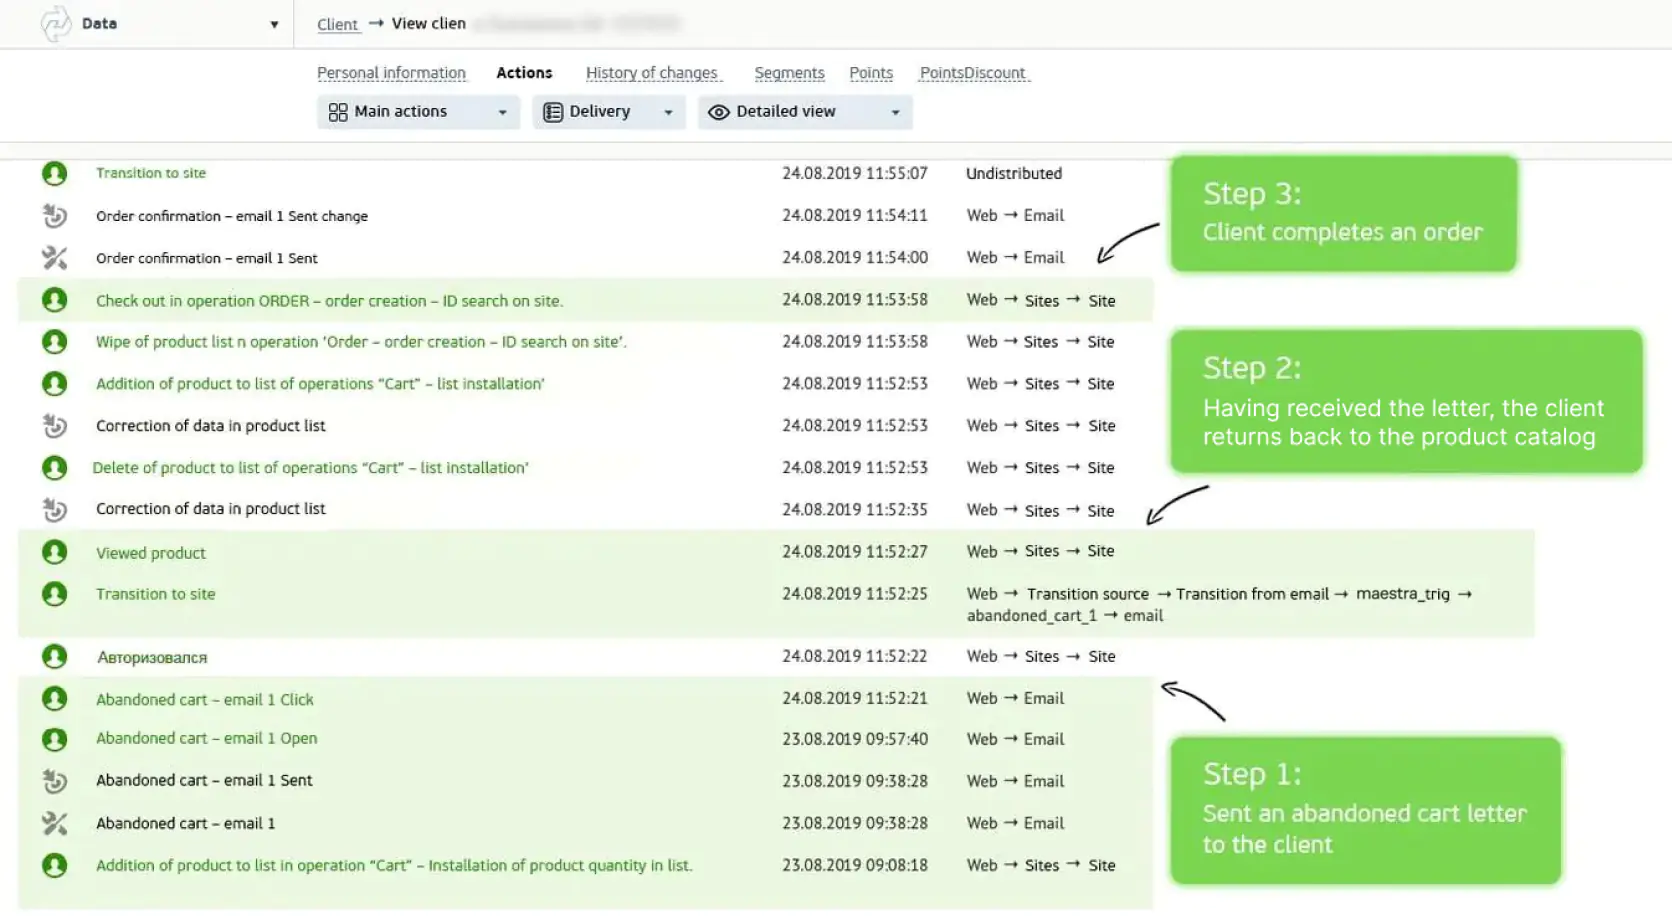Open Addition of product Cart list installation link

320,384
